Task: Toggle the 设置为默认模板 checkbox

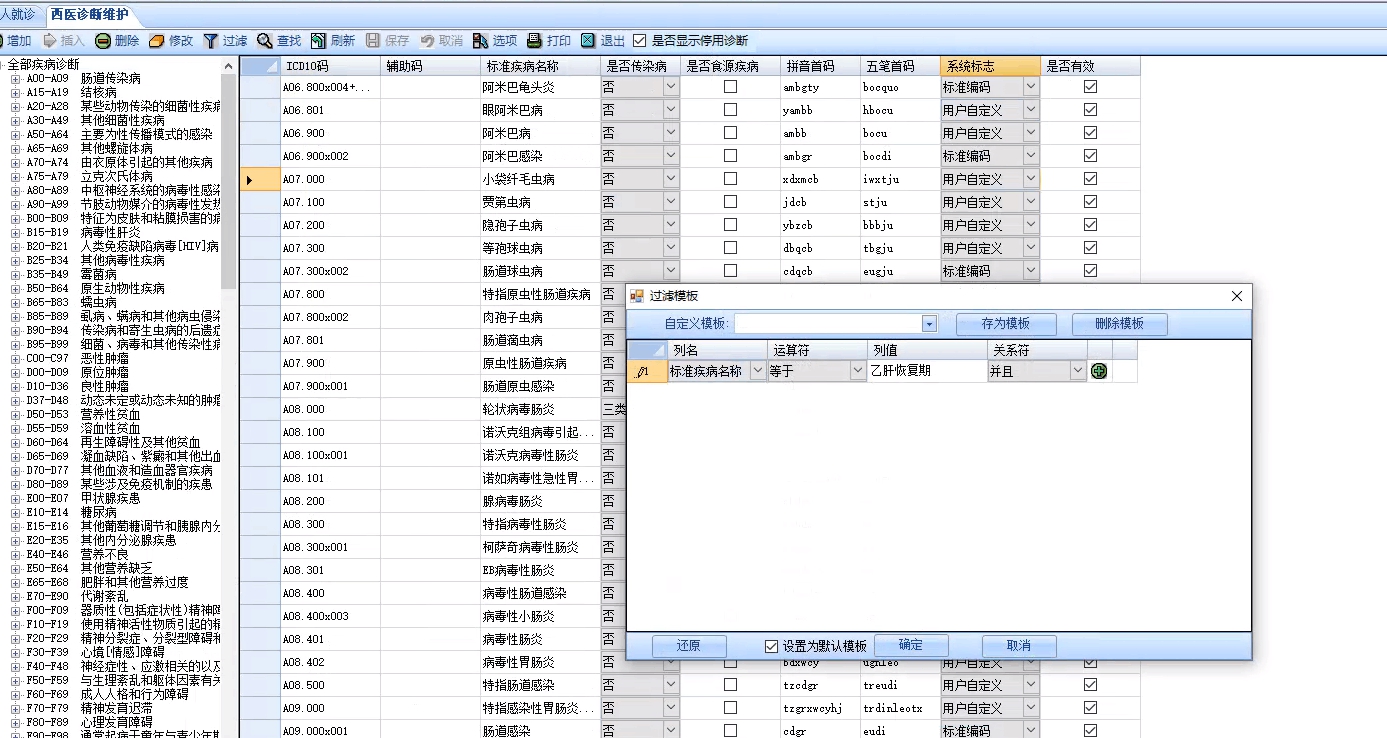Action: (771, 646)
